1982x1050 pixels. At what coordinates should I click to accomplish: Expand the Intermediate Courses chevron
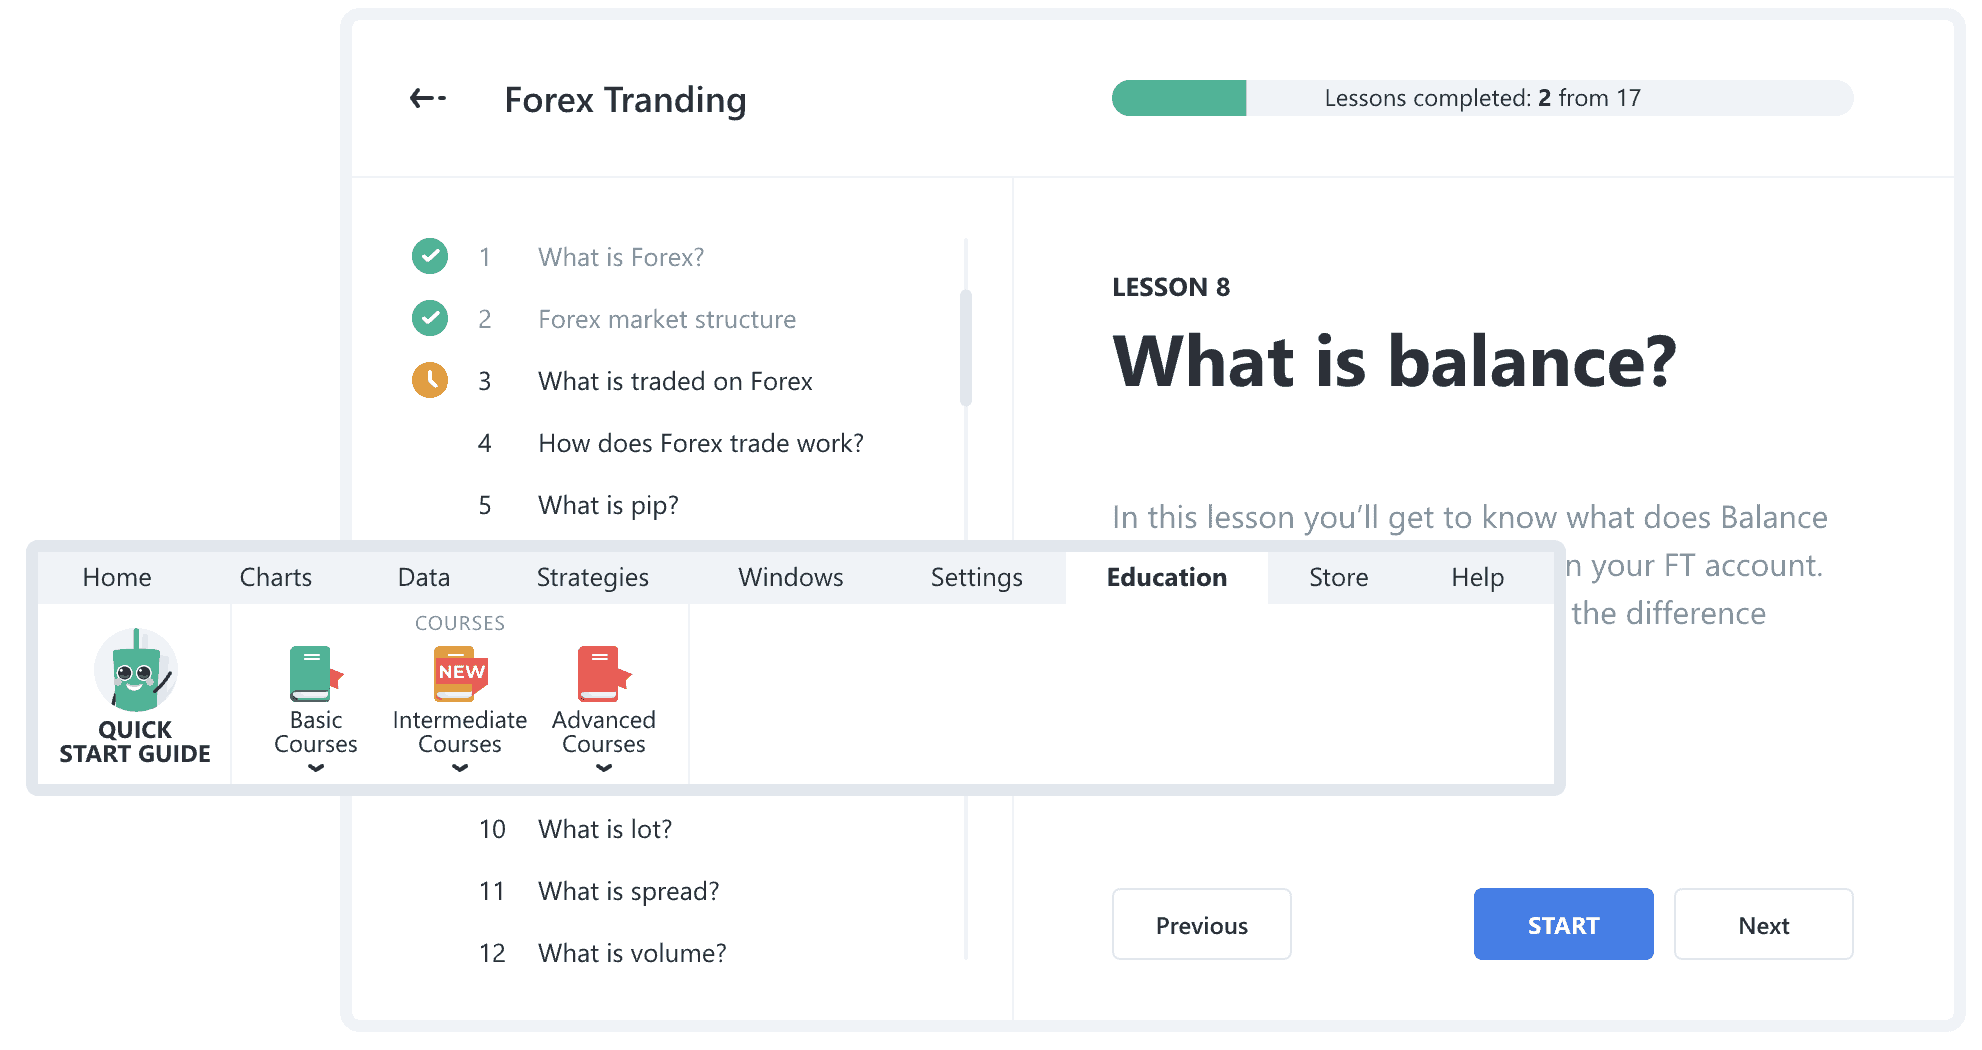[459, 768]
